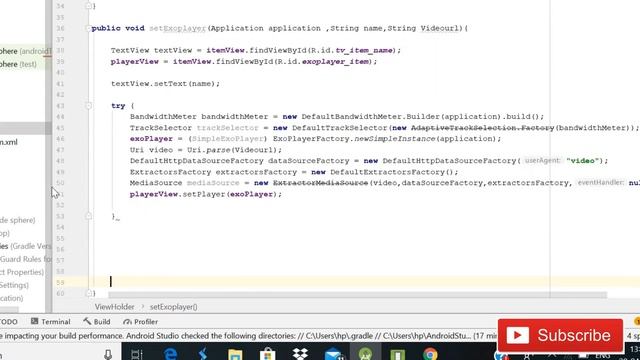The image size is (640, 360).
Task: Select the 'Properties)' item in the project tree
Action: pyautogui.click(x=22, y=272)
